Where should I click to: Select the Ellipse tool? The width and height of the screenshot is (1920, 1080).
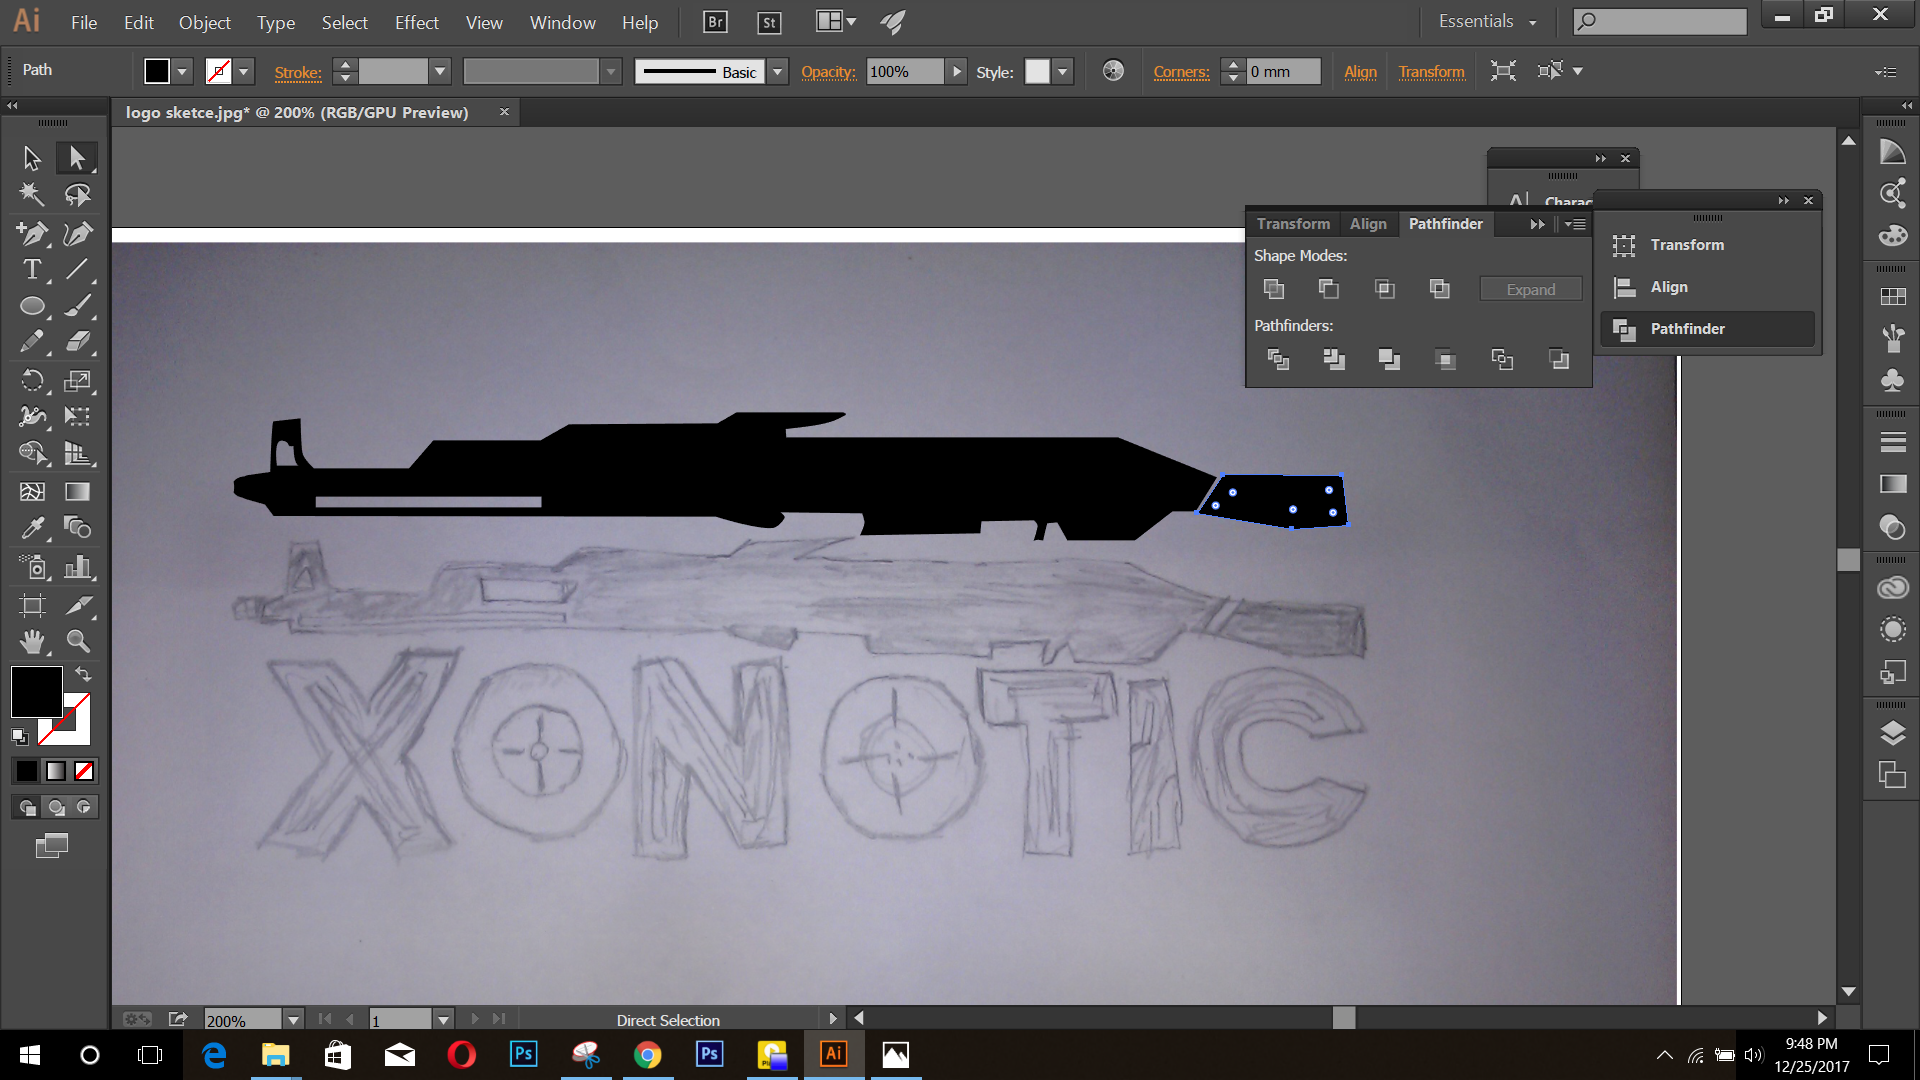coord(32,306)
